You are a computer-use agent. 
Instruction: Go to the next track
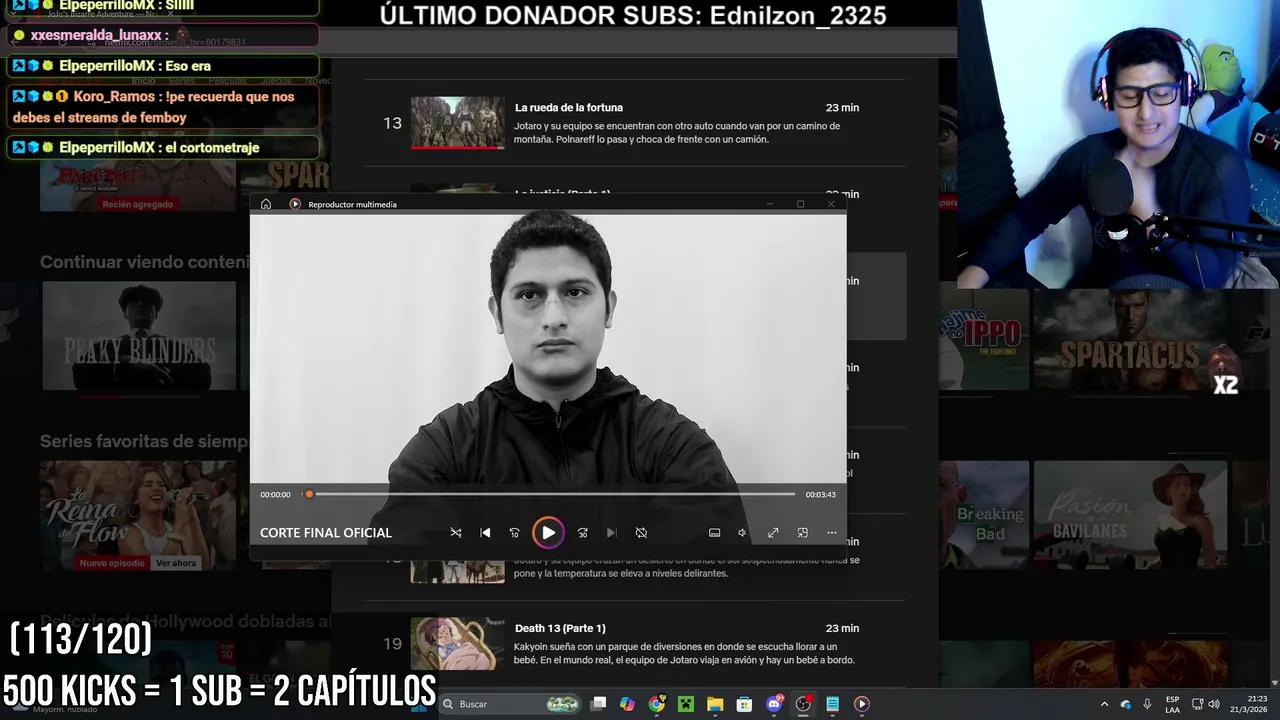coord(611,533)
